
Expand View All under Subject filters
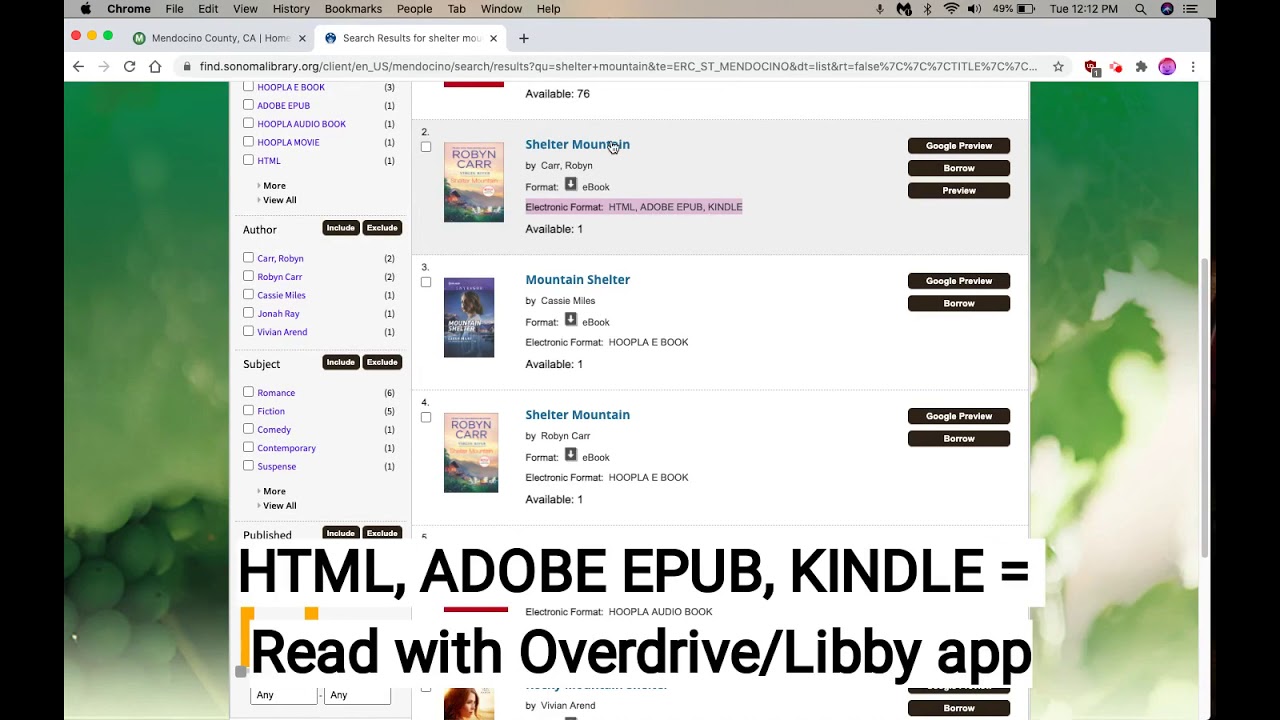click(279, 505)
